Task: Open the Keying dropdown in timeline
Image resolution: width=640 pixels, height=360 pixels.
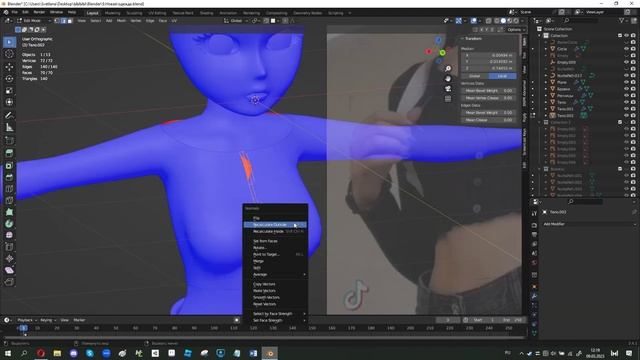Action: coord(48,320)
